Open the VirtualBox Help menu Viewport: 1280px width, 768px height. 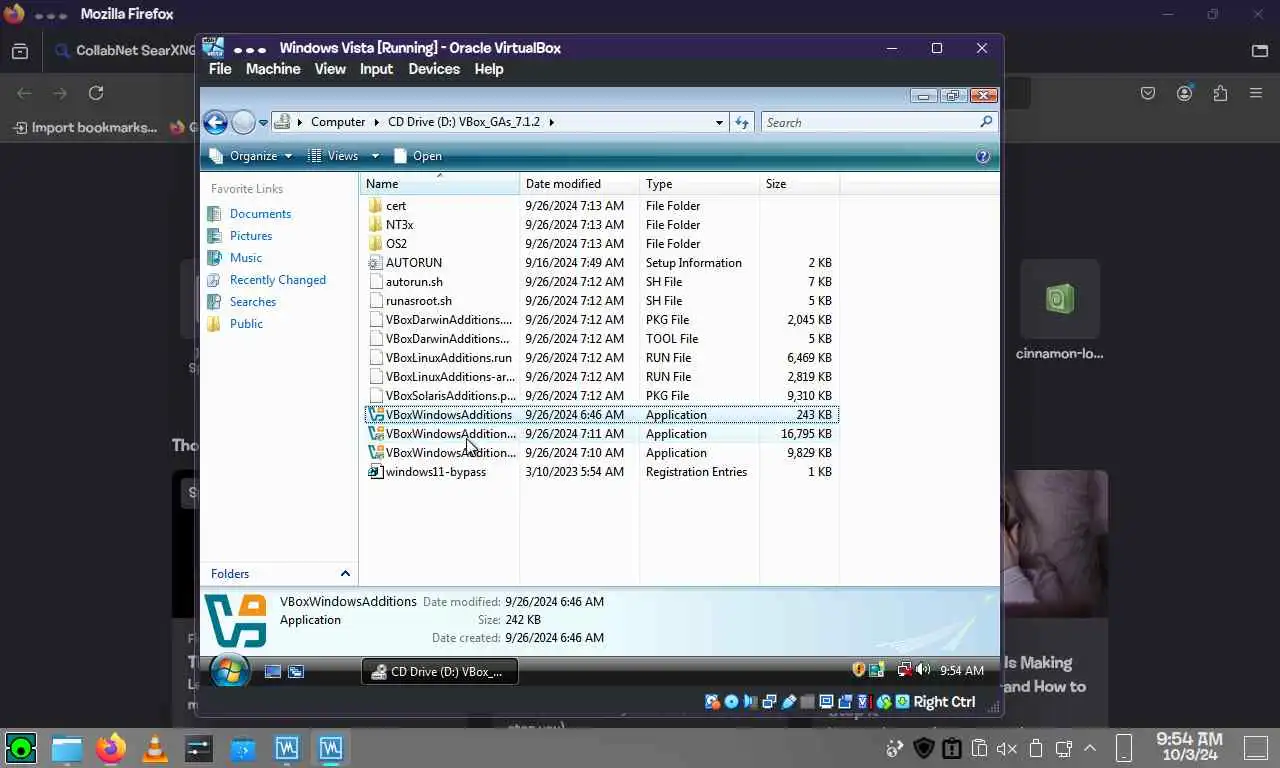(x=489, y=69)
